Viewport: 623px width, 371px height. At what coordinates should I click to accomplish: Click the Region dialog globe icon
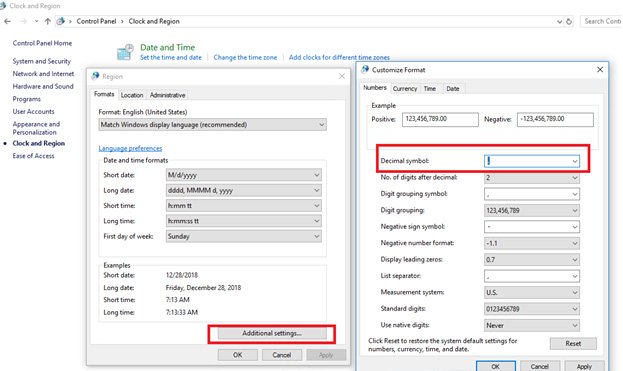[x=95, y=76]
